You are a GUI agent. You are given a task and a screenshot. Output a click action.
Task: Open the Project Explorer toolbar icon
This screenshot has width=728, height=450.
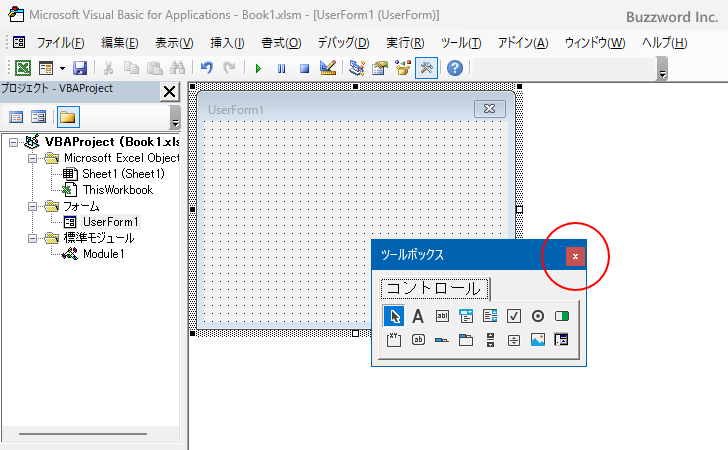click(x=357, y=68)
